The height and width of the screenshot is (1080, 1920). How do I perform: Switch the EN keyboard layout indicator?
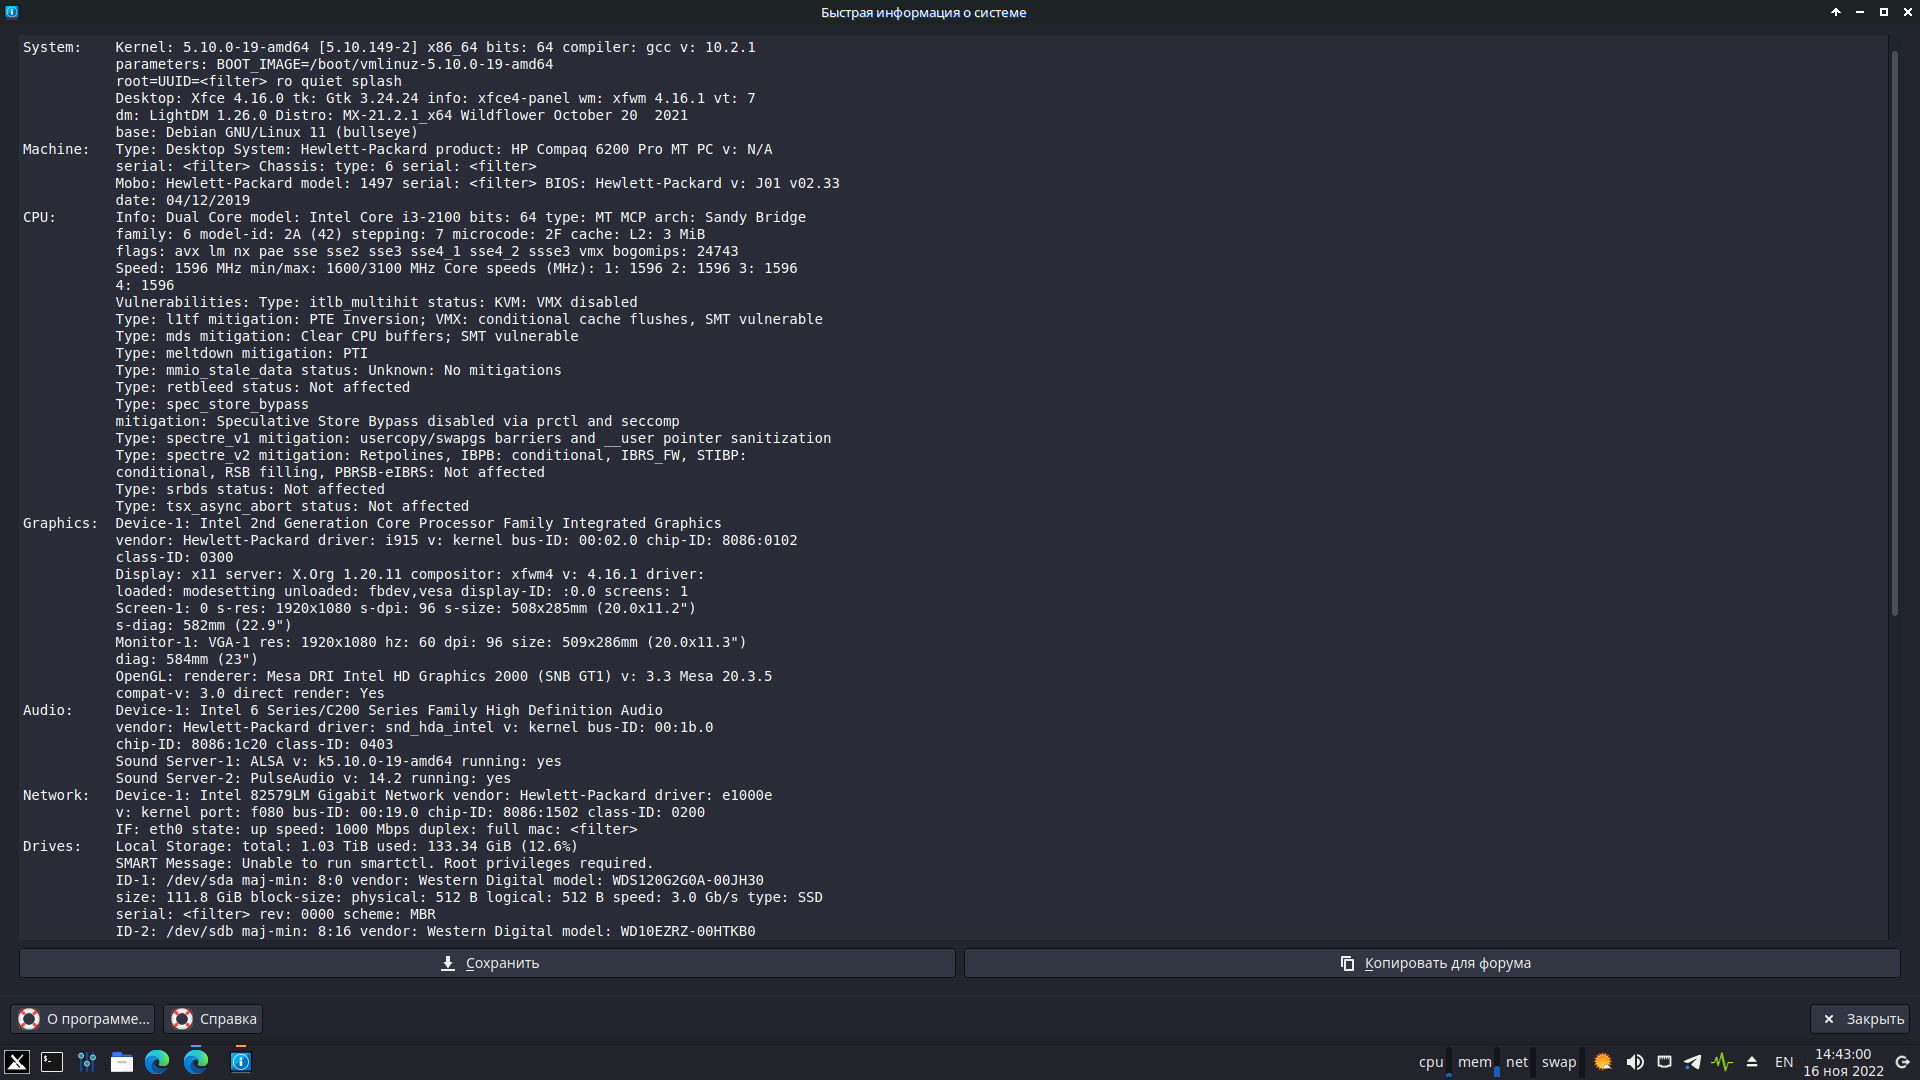(x=1784, y=1062)
